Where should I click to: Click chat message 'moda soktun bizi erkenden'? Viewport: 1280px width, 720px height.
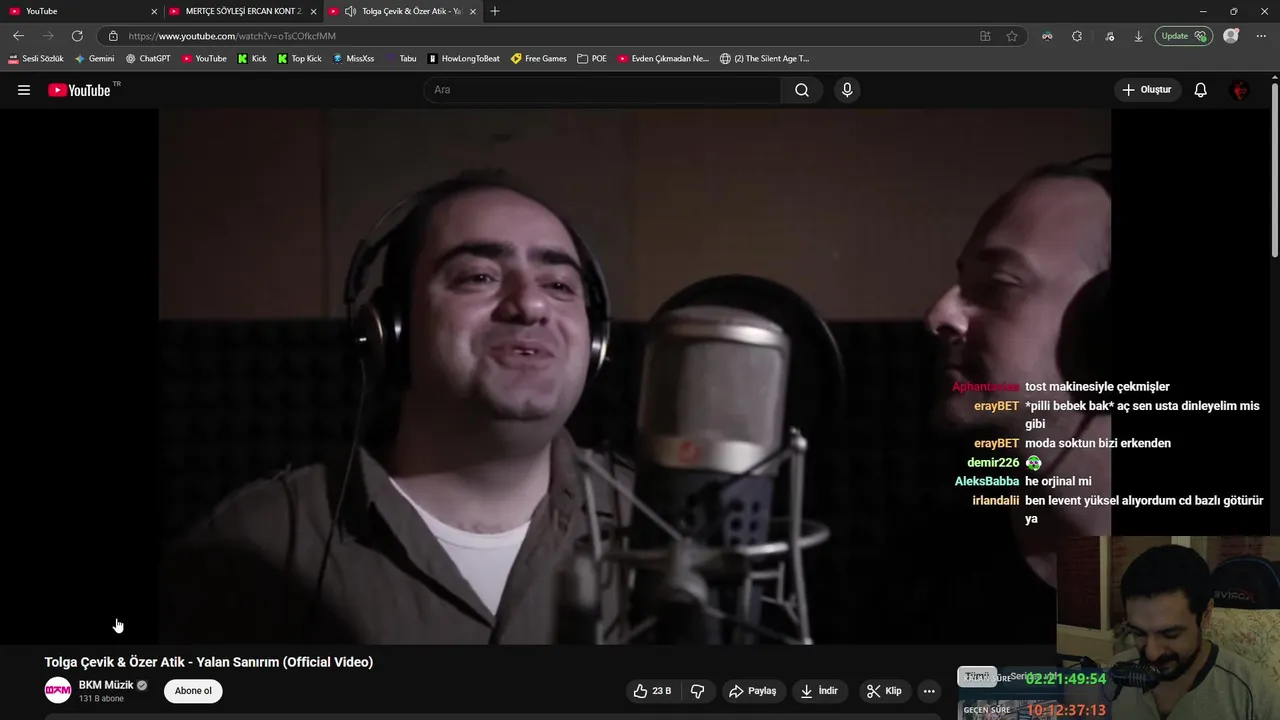coord(1098,443)
